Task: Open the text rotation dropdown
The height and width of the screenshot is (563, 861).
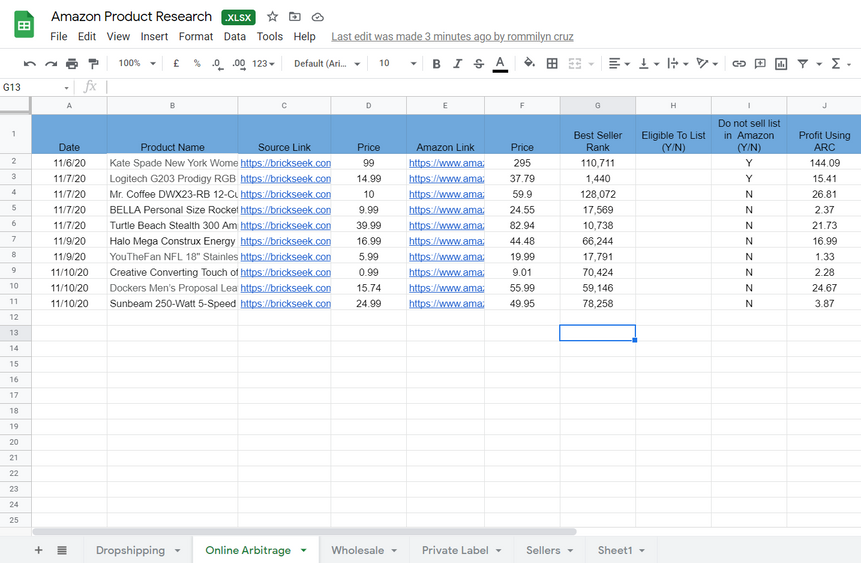Action: tap(707, 64)
